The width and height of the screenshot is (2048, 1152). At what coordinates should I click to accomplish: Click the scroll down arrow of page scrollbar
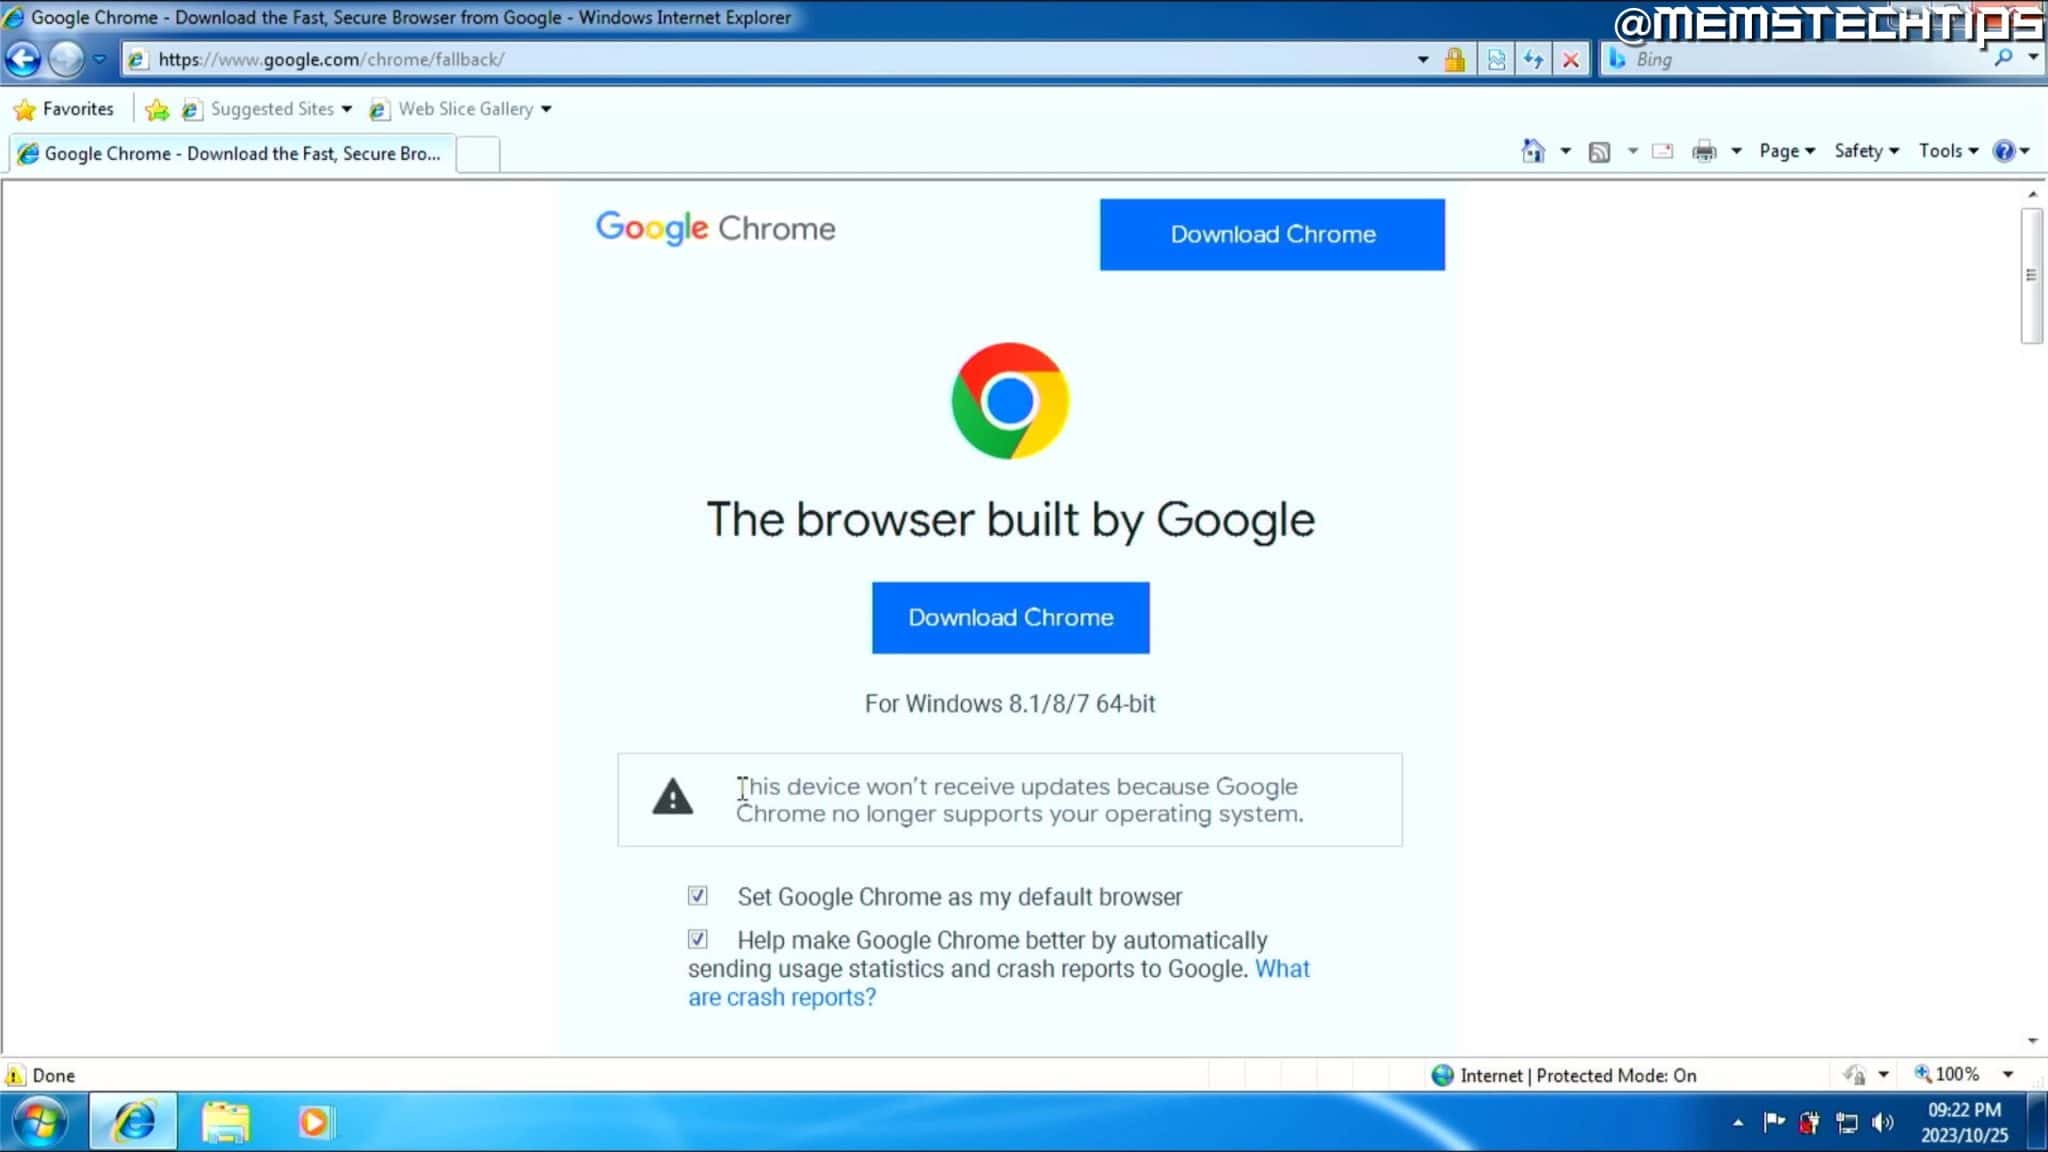coord(2032,1040)
